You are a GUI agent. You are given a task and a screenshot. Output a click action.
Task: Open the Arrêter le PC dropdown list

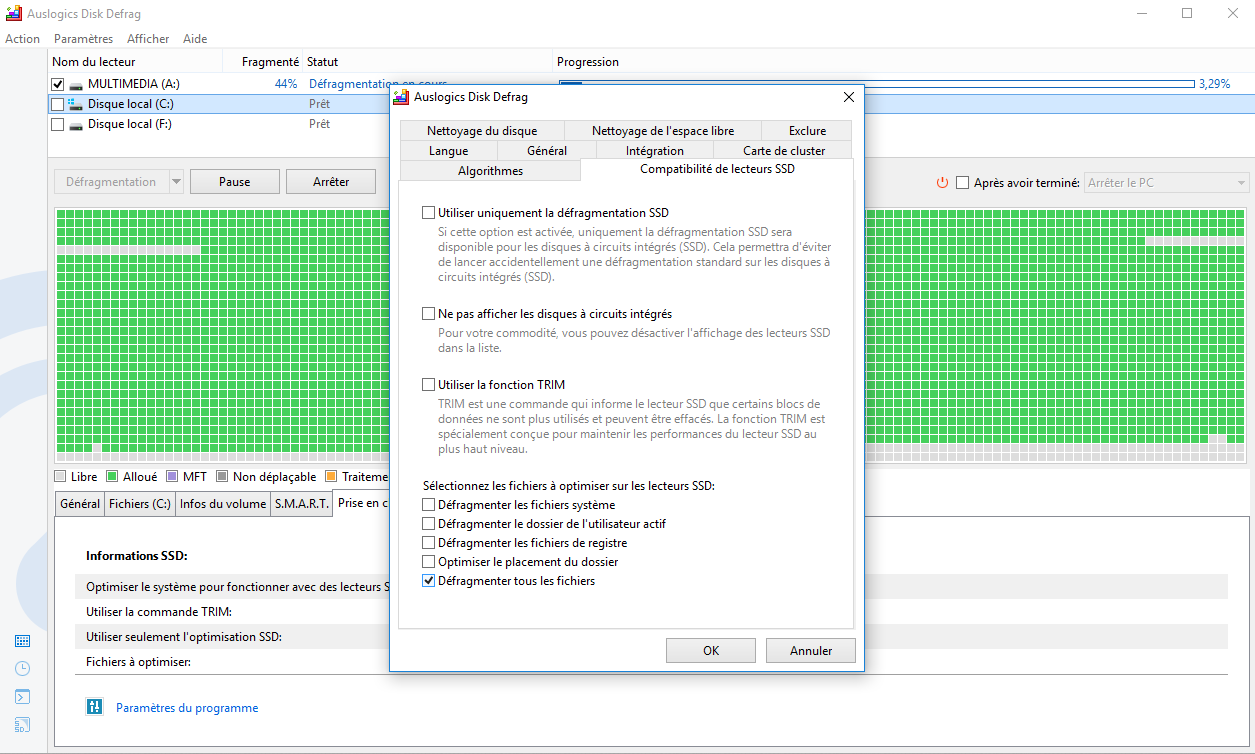tap(1240, 182)
